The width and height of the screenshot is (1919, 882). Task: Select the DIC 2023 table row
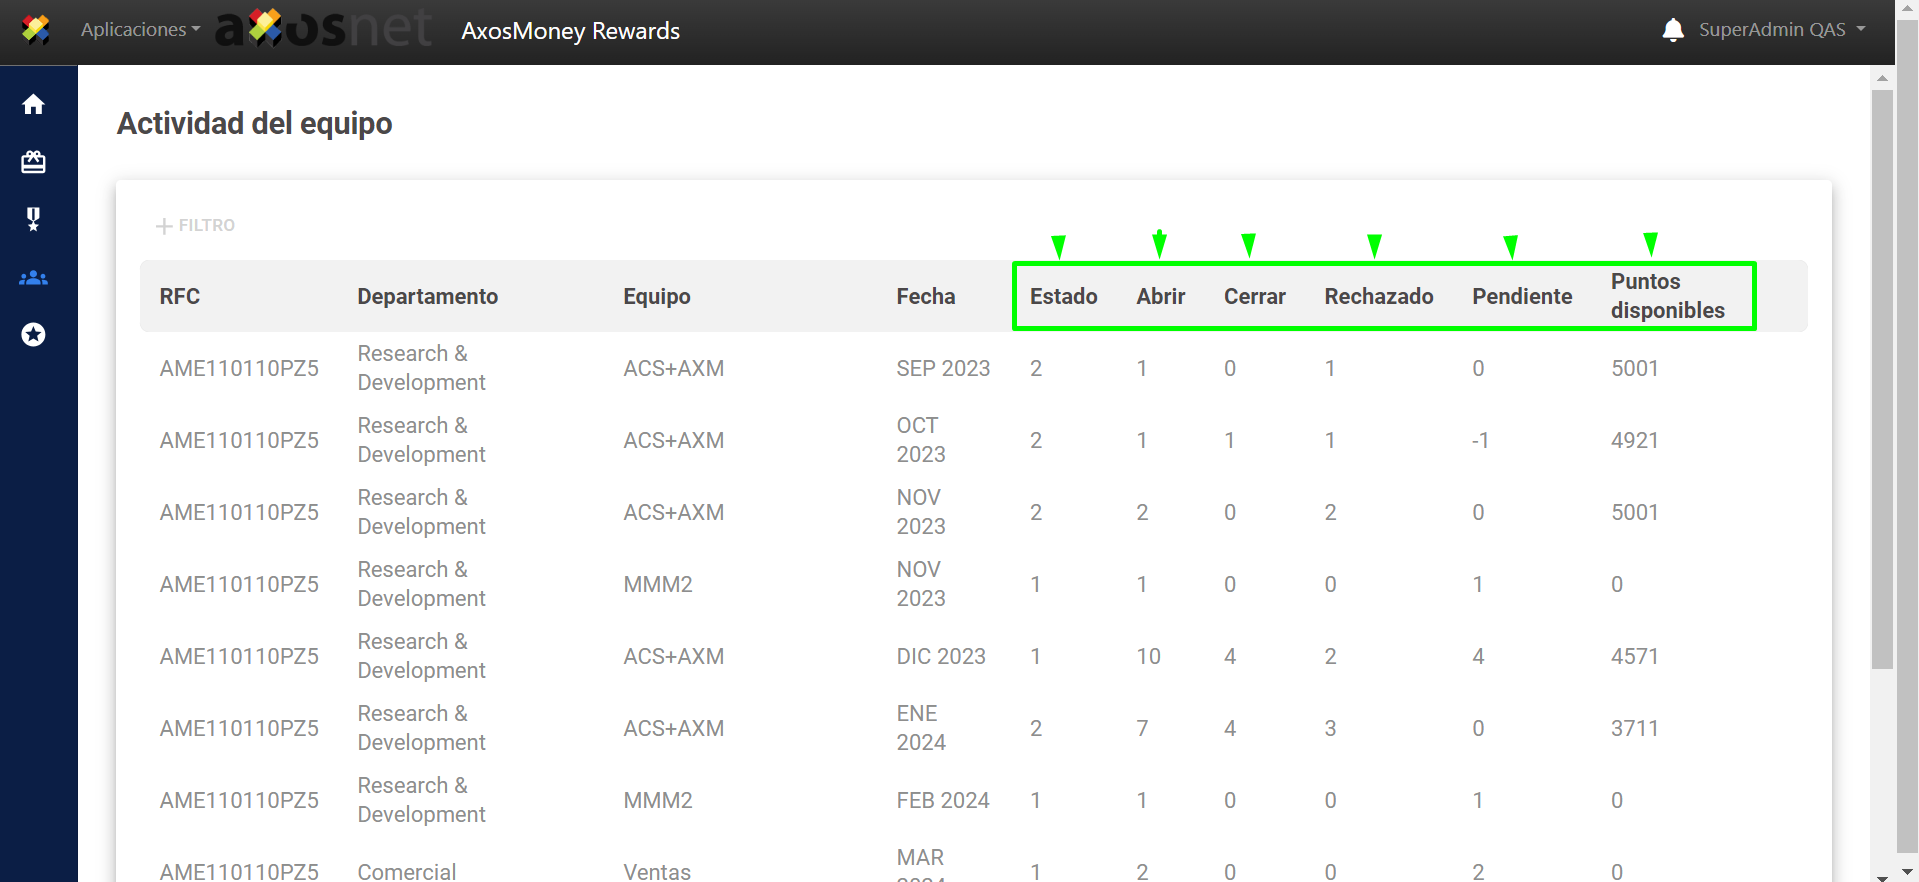click(940, 657)
